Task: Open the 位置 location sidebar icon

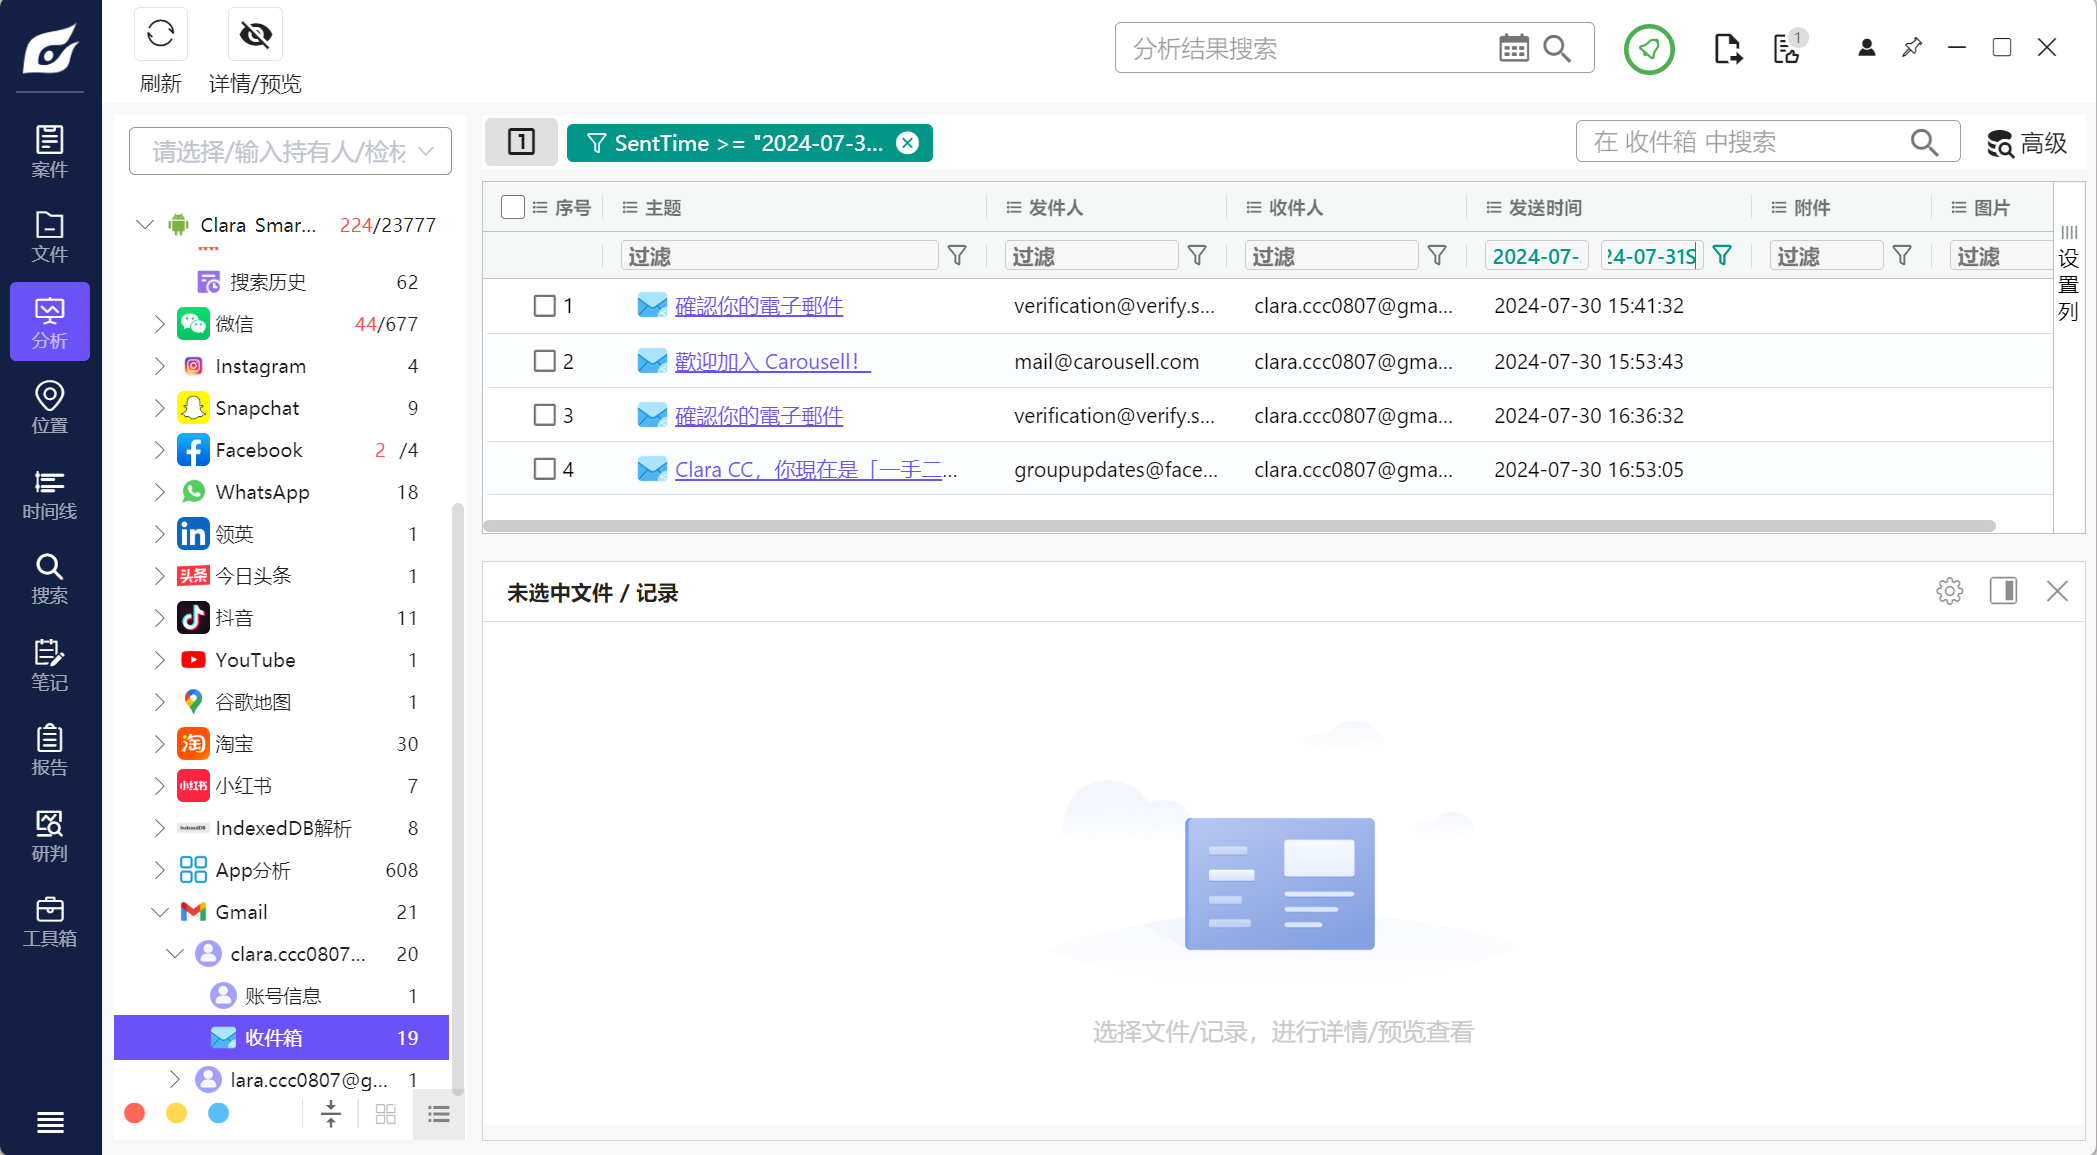Action: 49,407
